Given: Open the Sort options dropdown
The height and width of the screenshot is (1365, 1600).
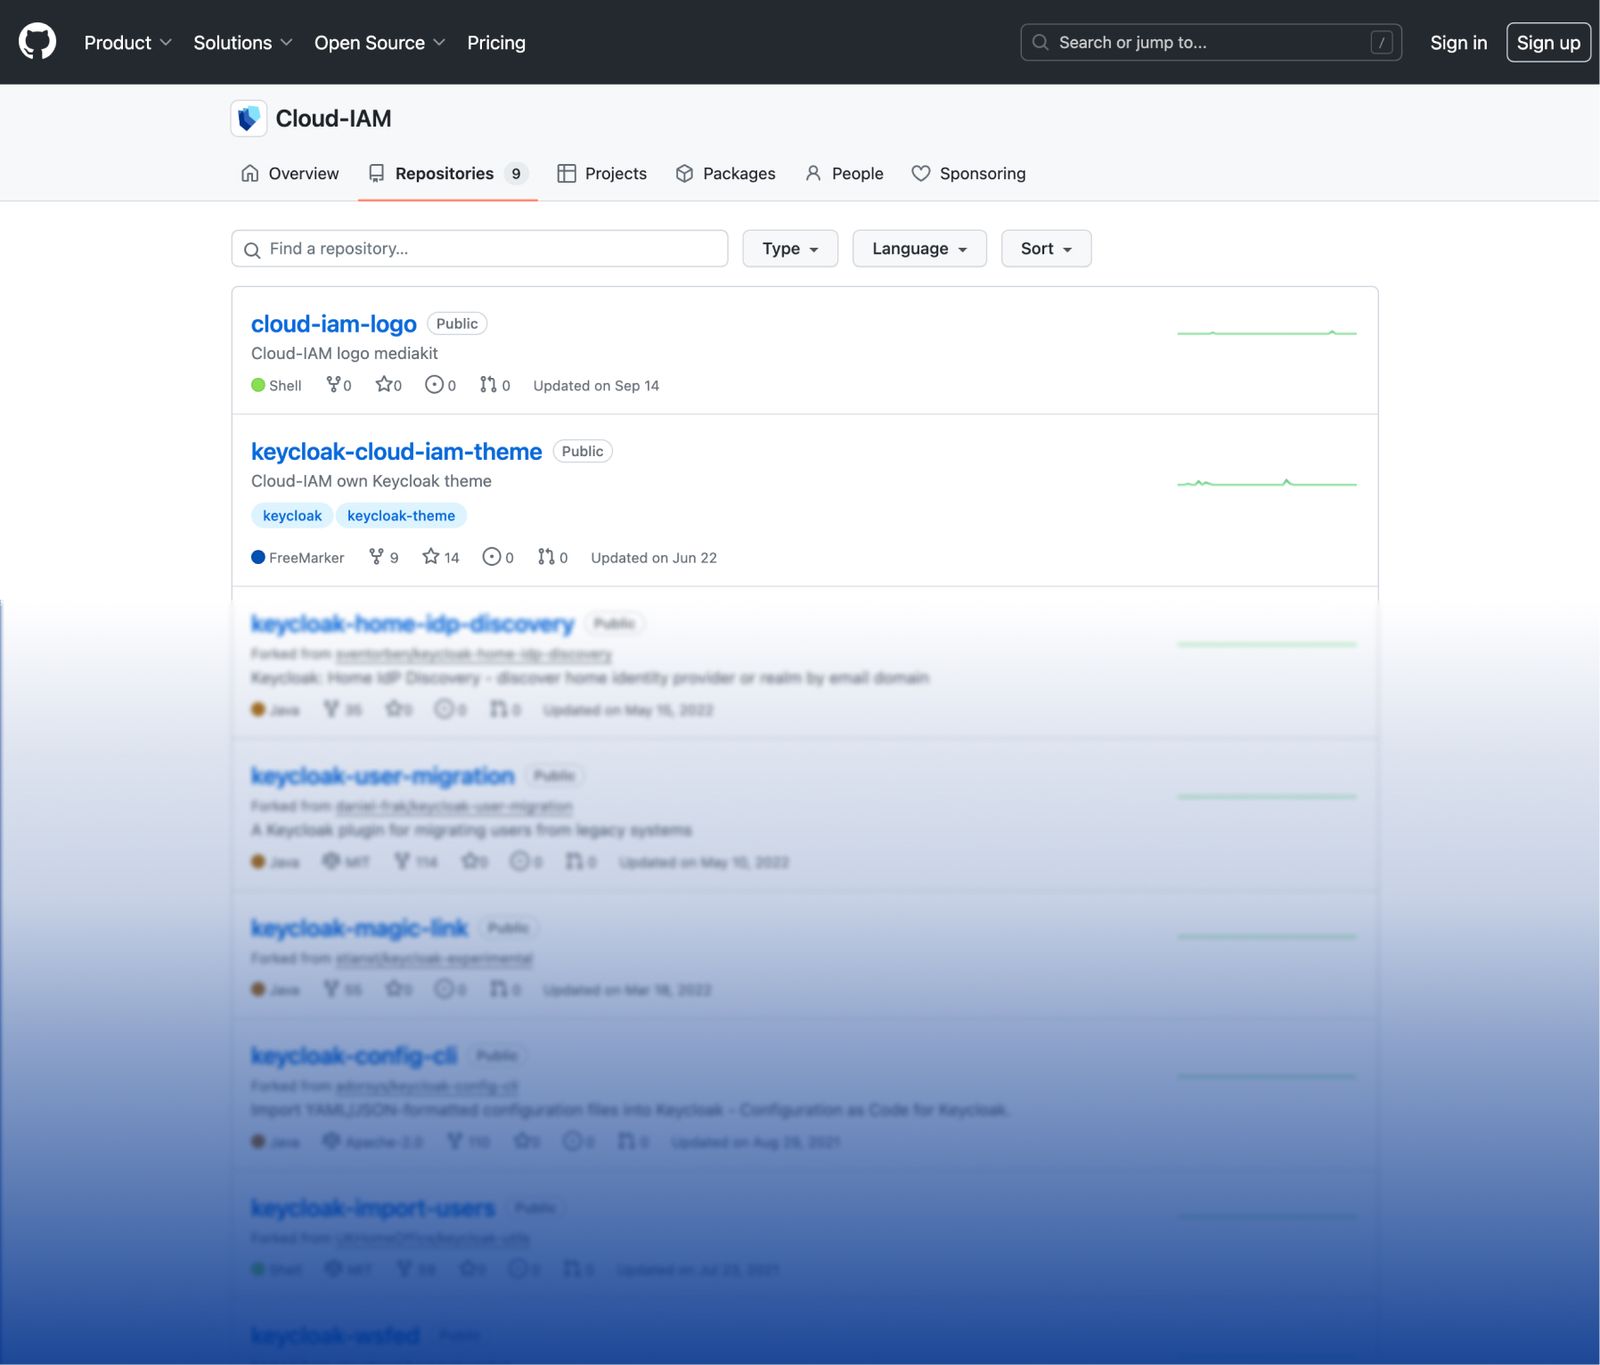Looking at the screenshot, I should click(1045, 248).
